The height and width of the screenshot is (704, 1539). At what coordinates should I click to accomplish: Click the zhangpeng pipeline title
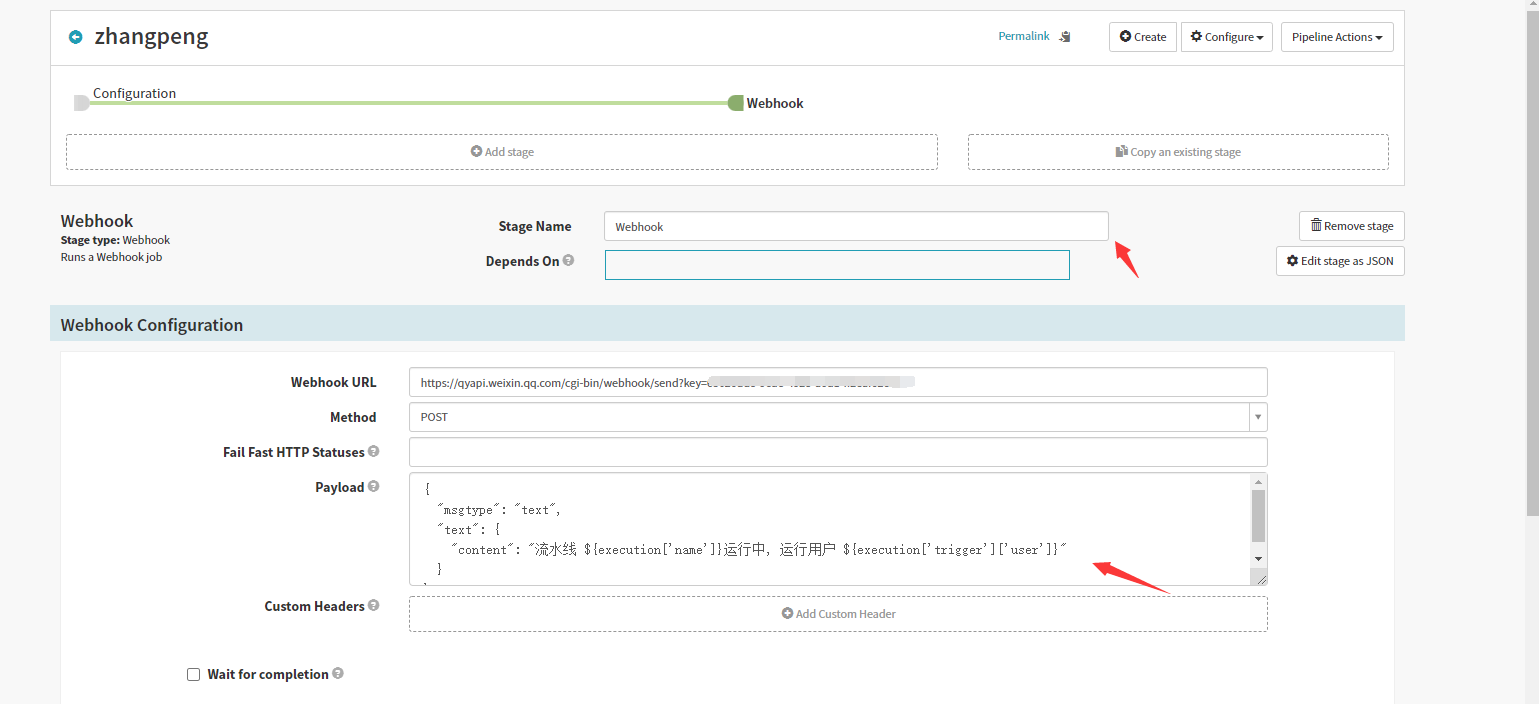point(151,37)
